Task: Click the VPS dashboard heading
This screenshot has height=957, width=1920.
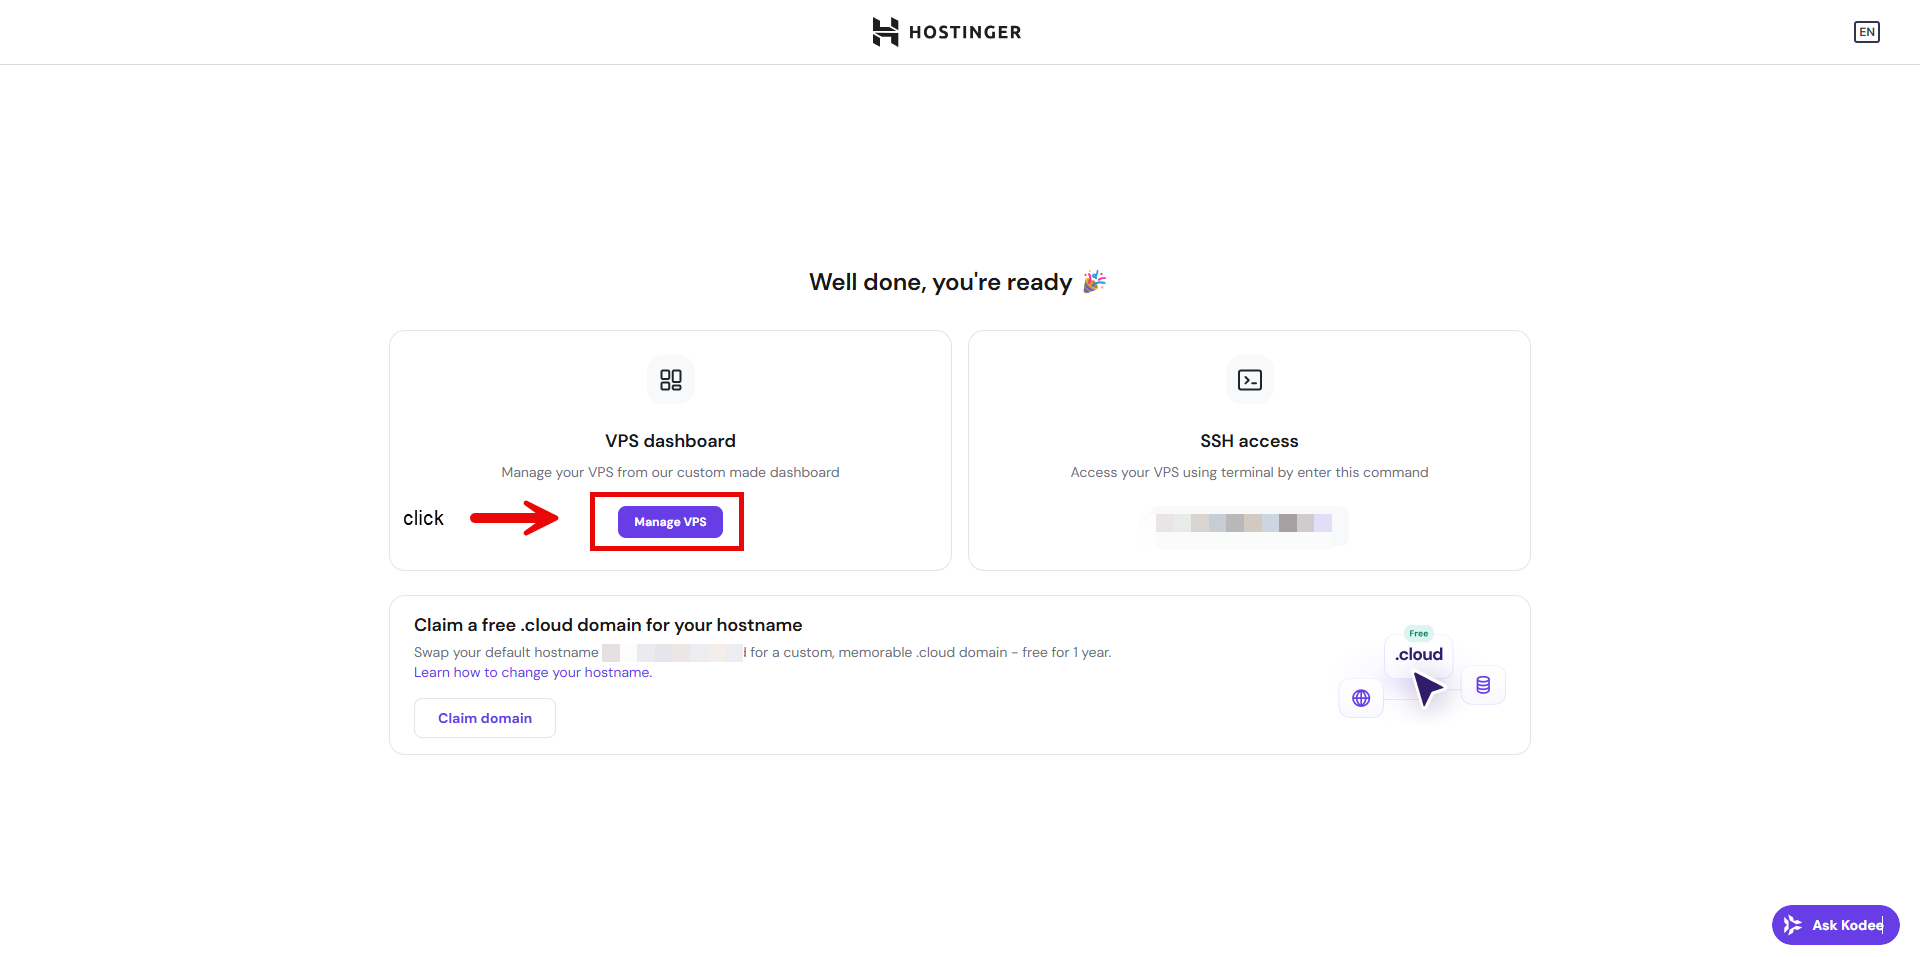Action: [670, 441]
